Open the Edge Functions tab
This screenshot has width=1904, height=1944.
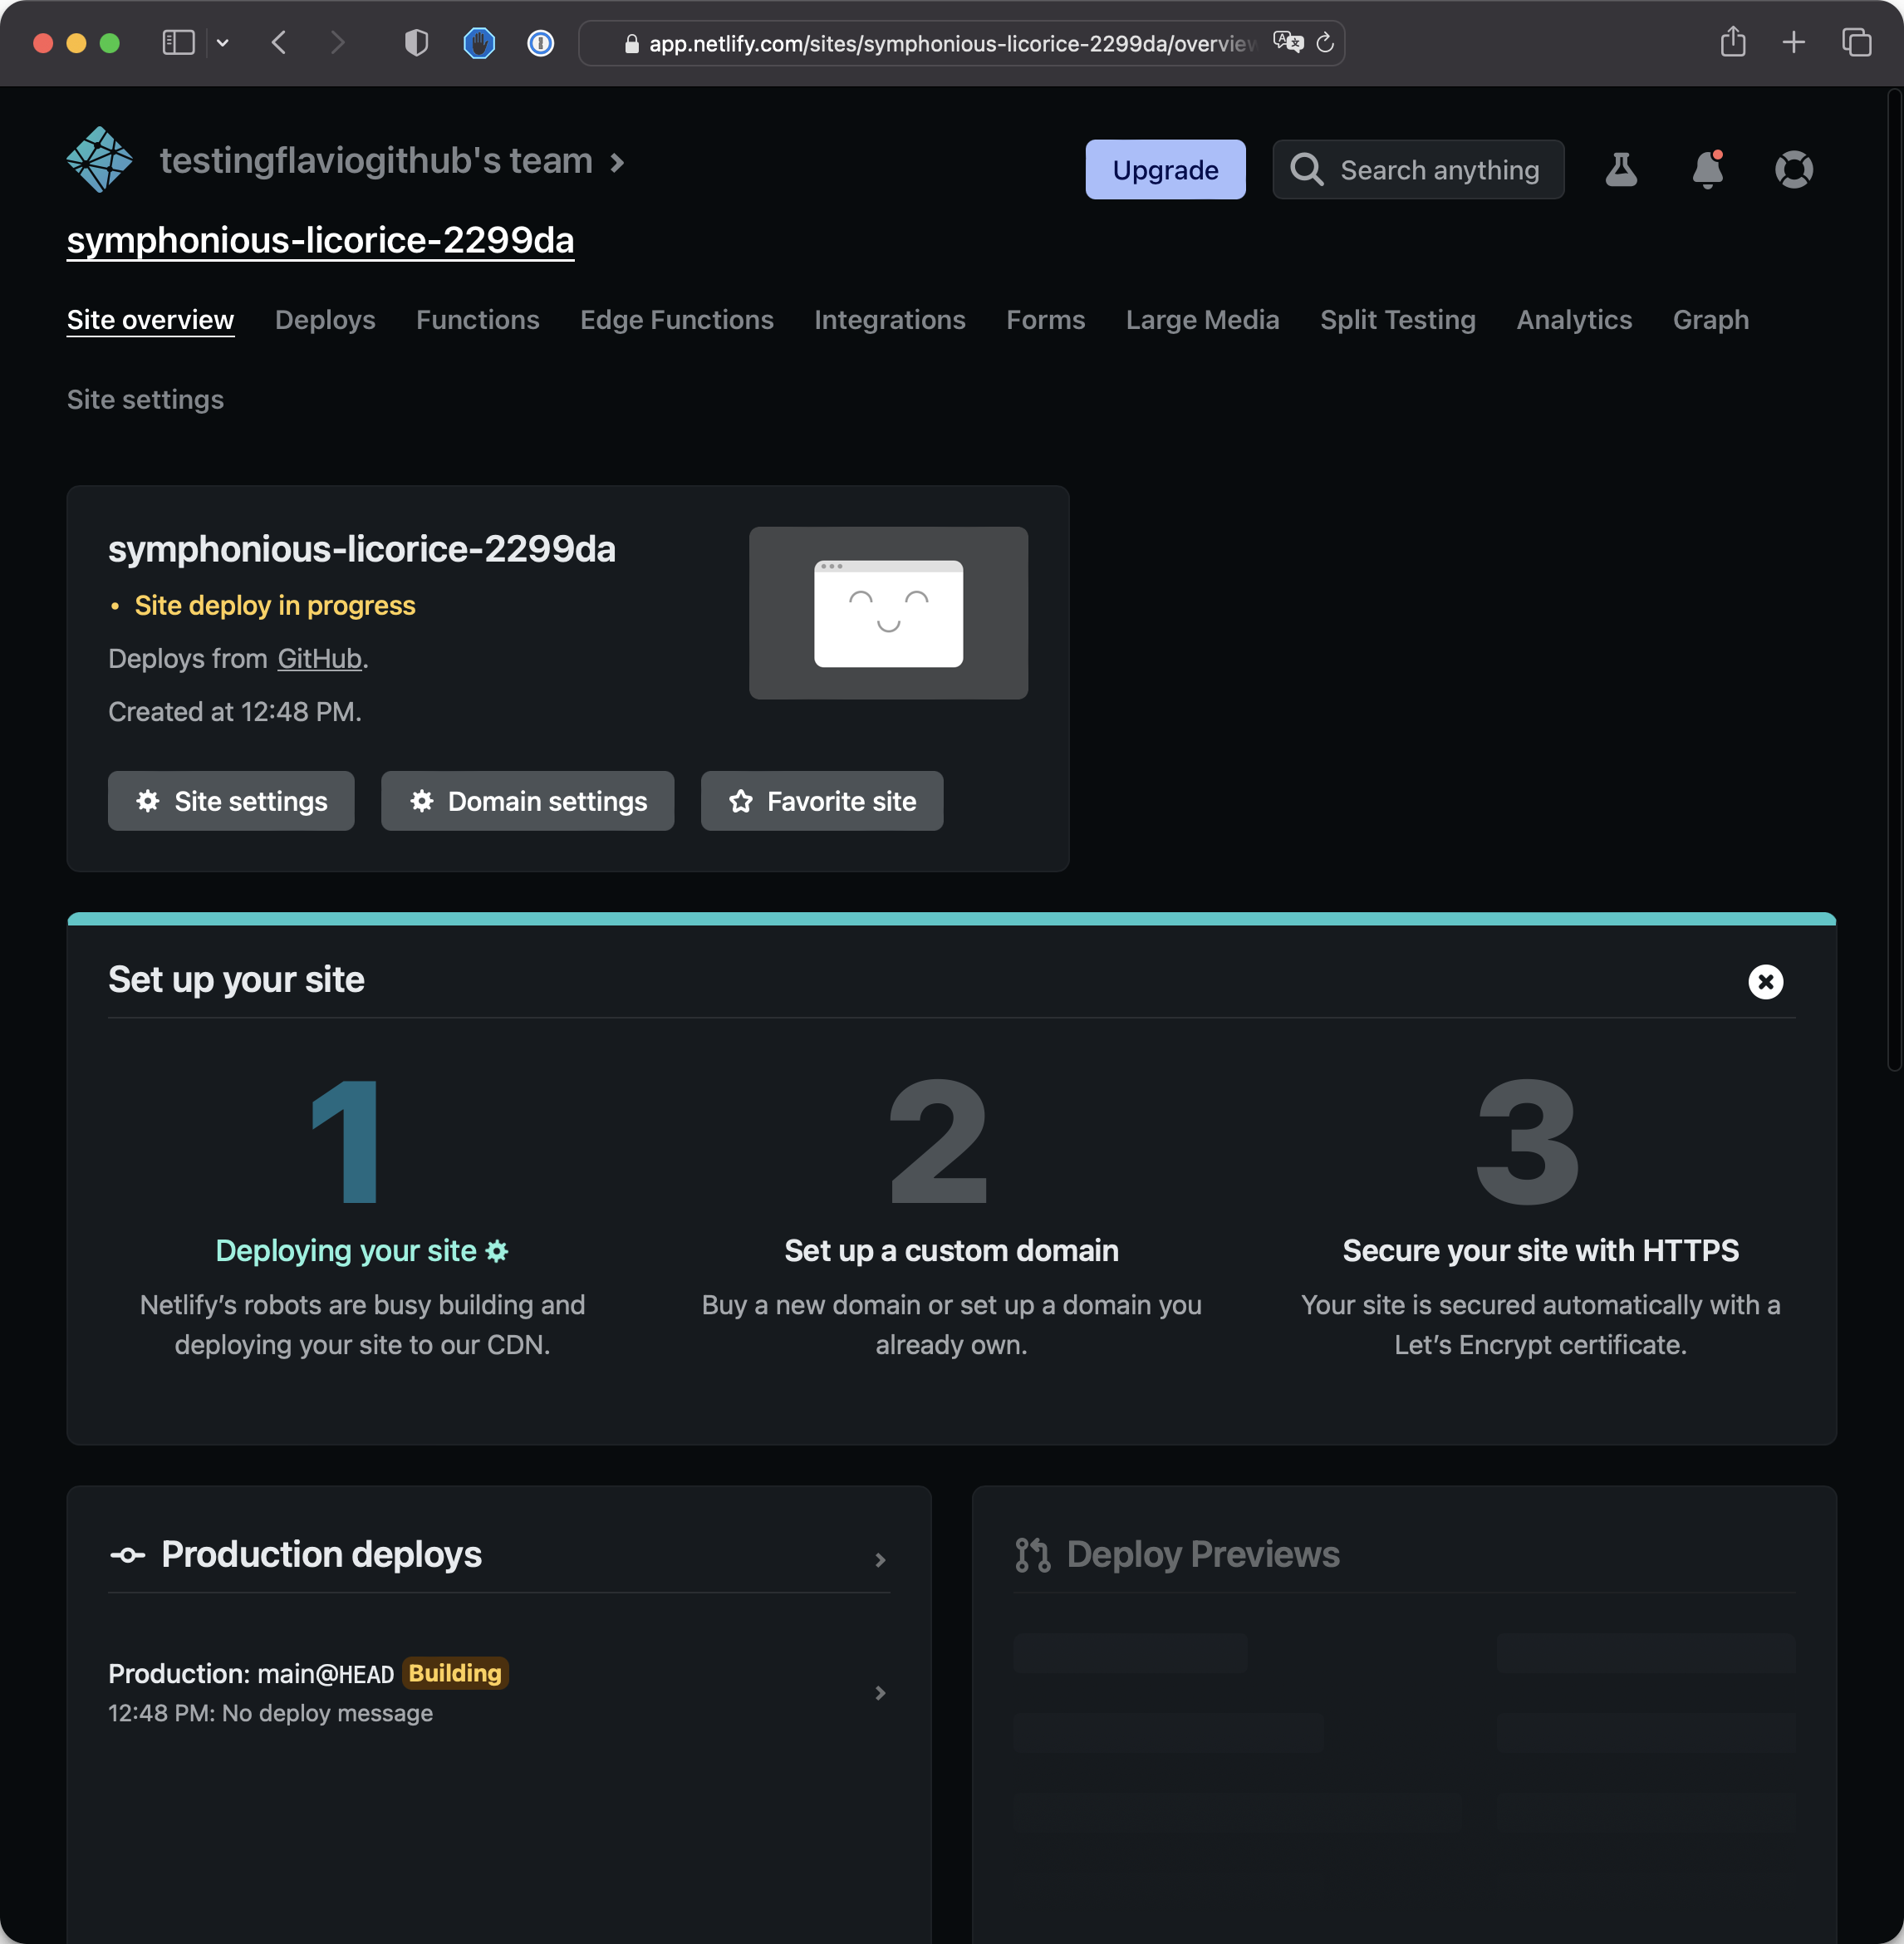click(x=676, y=320)
